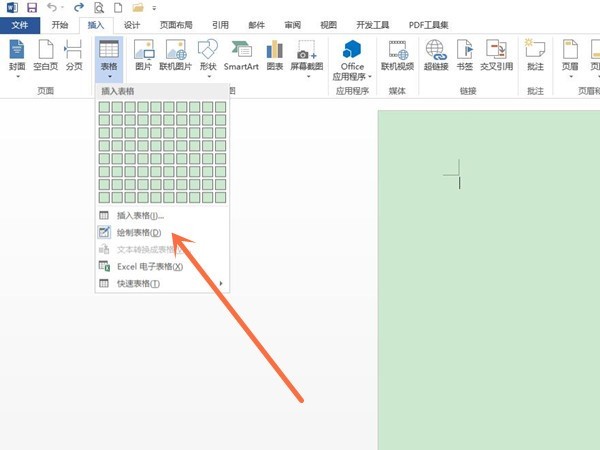
Task: Expand the 屏幕截图 dropdown arrow
Action: [308, 77]
